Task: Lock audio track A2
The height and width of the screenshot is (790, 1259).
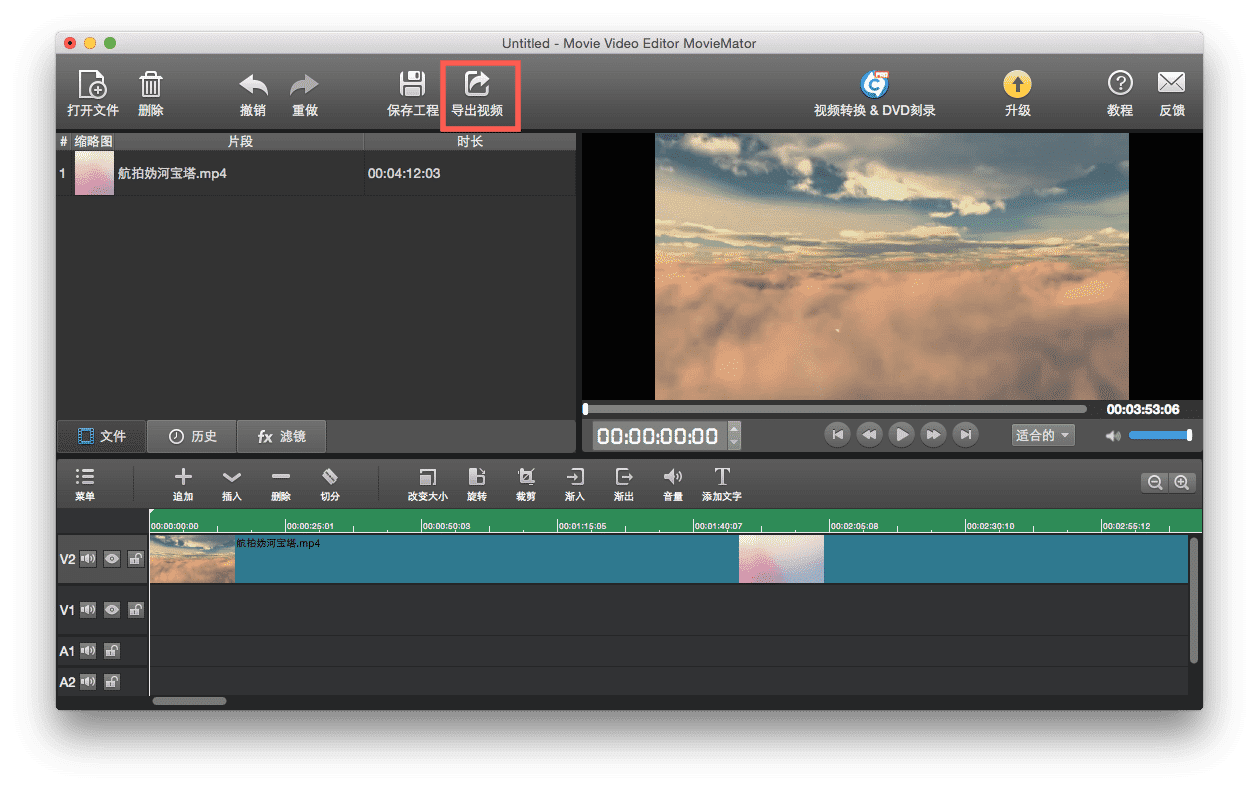Action: coord(112,682)
